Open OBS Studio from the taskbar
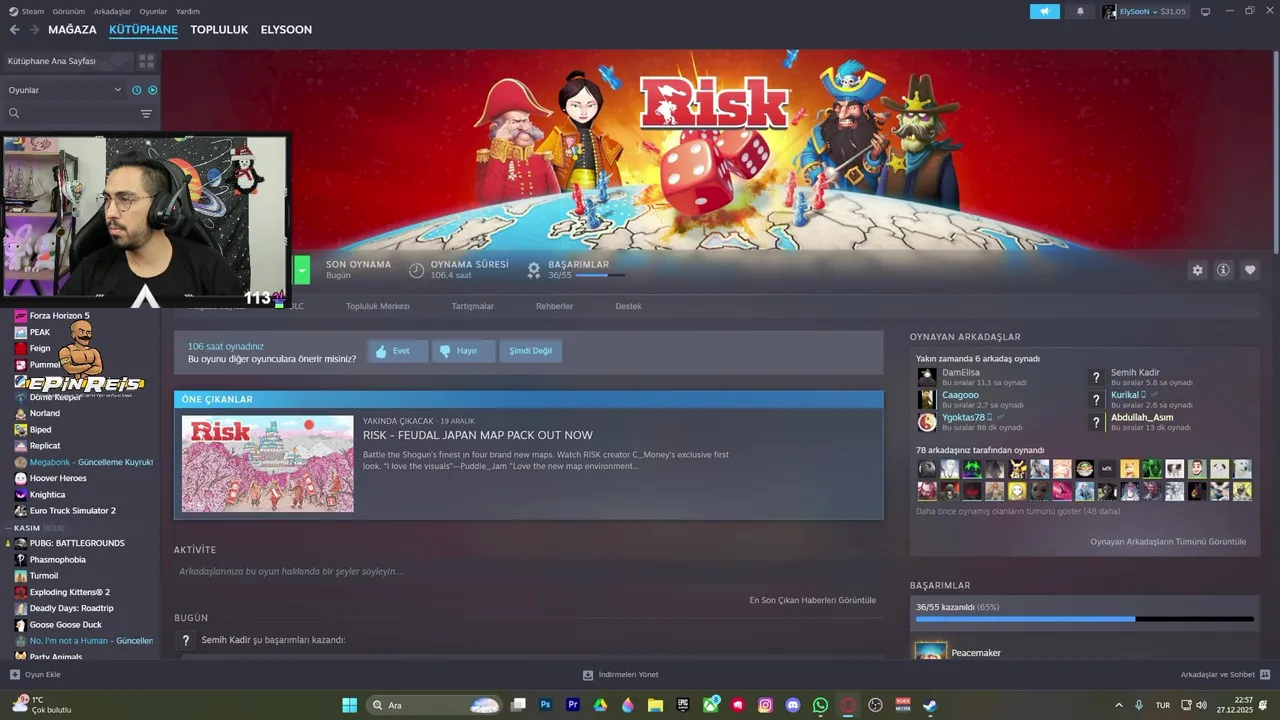 [x=876, y=705]
